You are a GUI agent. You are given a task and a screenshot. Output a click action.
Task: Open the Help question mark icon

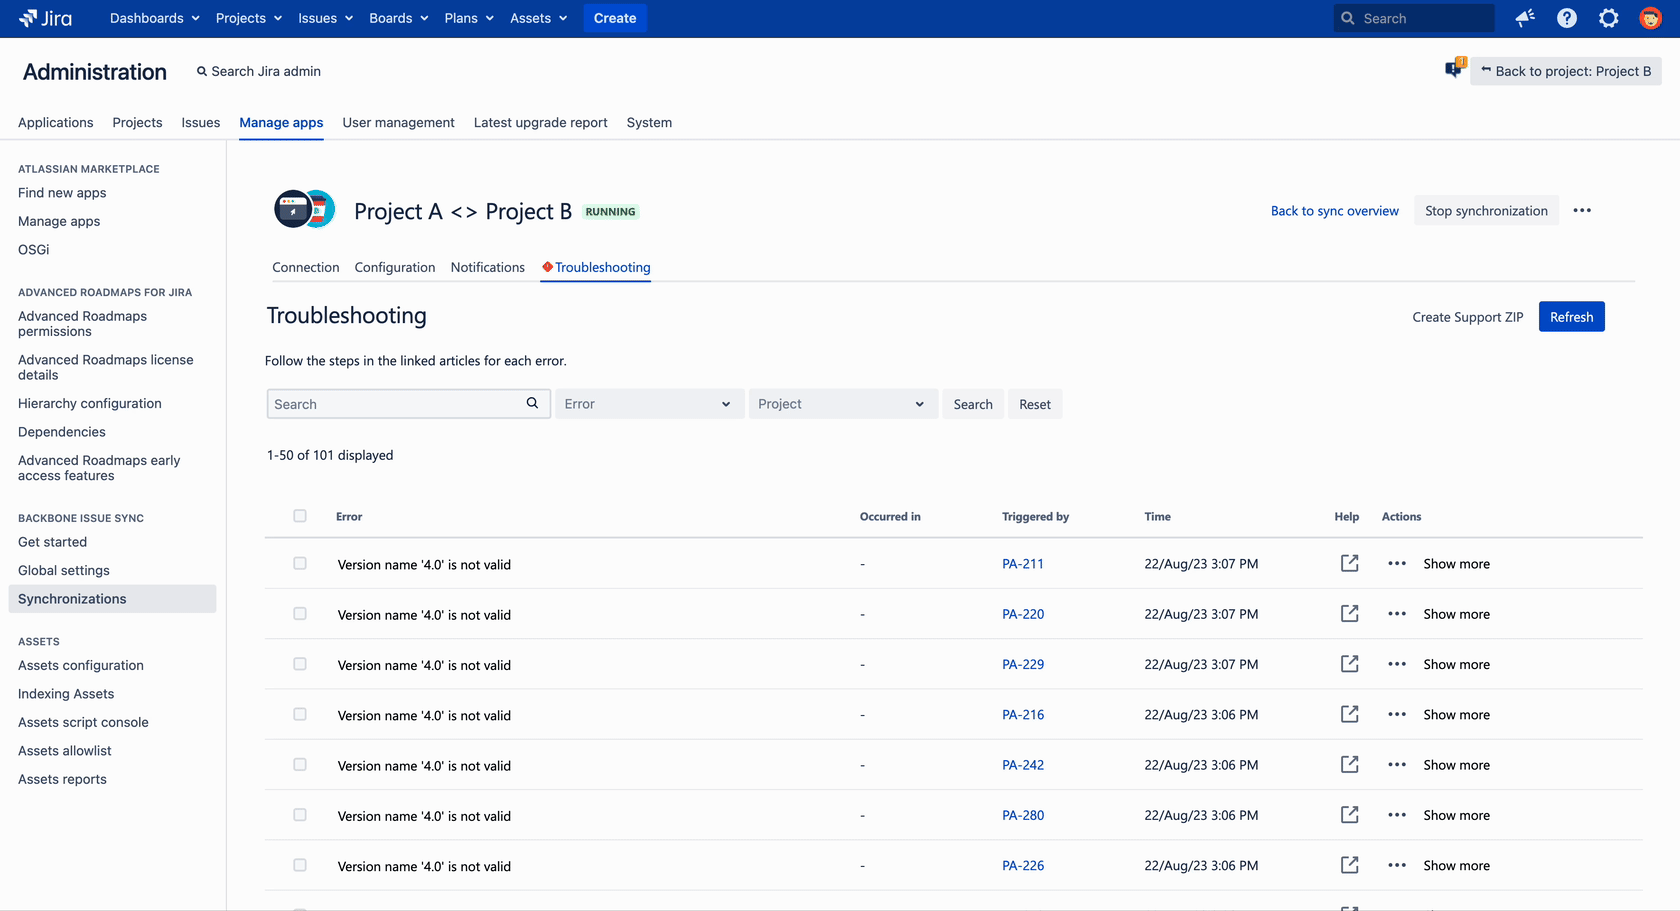pos(1566,18)
